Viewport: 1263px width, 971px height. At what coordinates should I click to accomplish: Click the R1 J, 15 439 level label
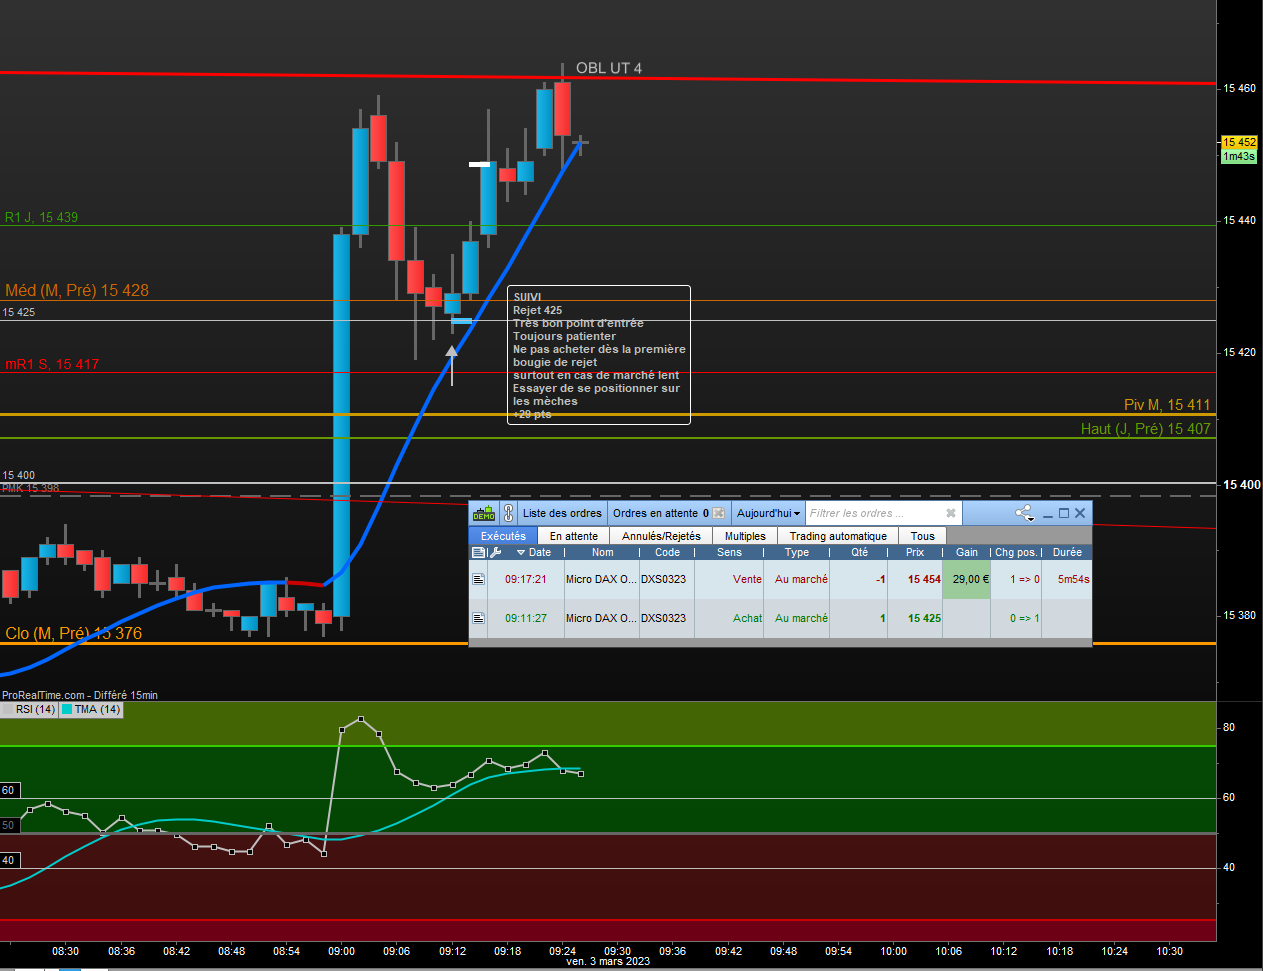point(41,217)
